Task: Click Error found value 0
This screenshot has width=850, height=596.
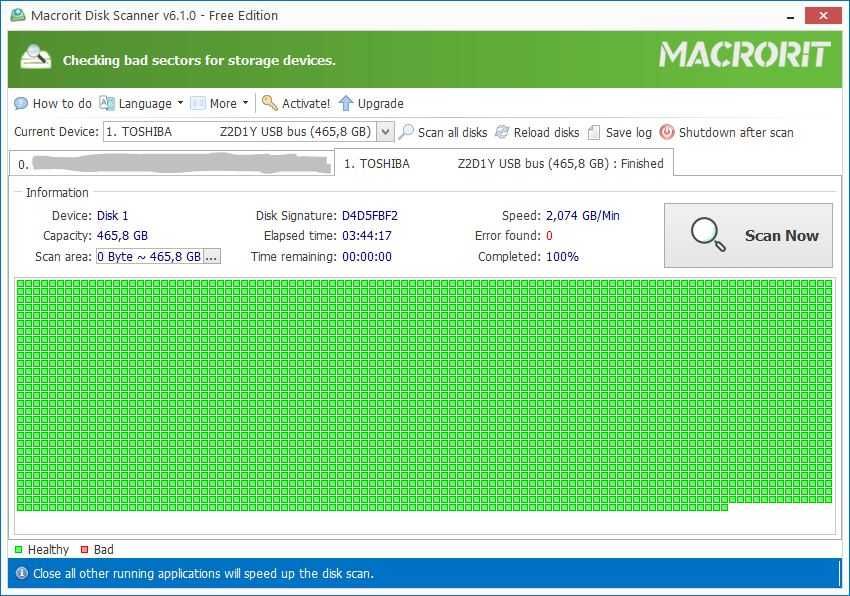Action: click(549, 235)
